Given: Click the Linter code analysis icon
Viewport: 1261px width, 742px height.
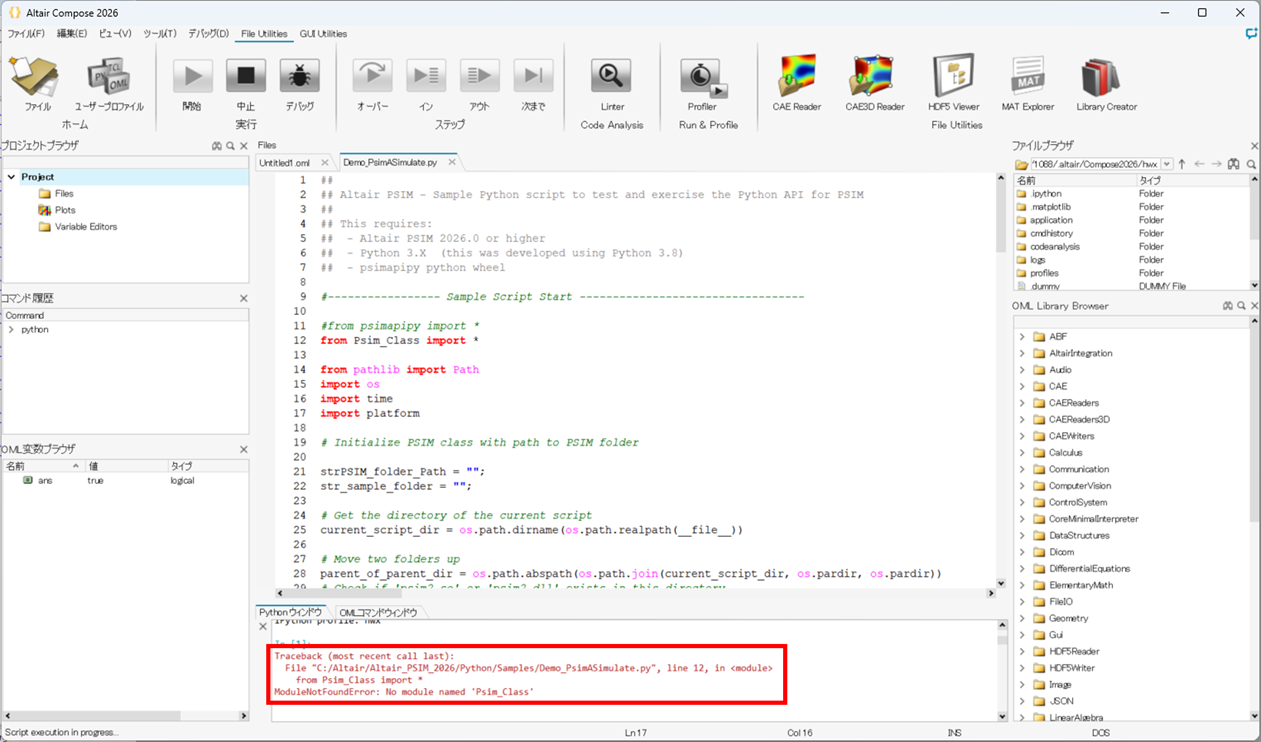Looking at the screenshot, I should (x=611, y=78).
